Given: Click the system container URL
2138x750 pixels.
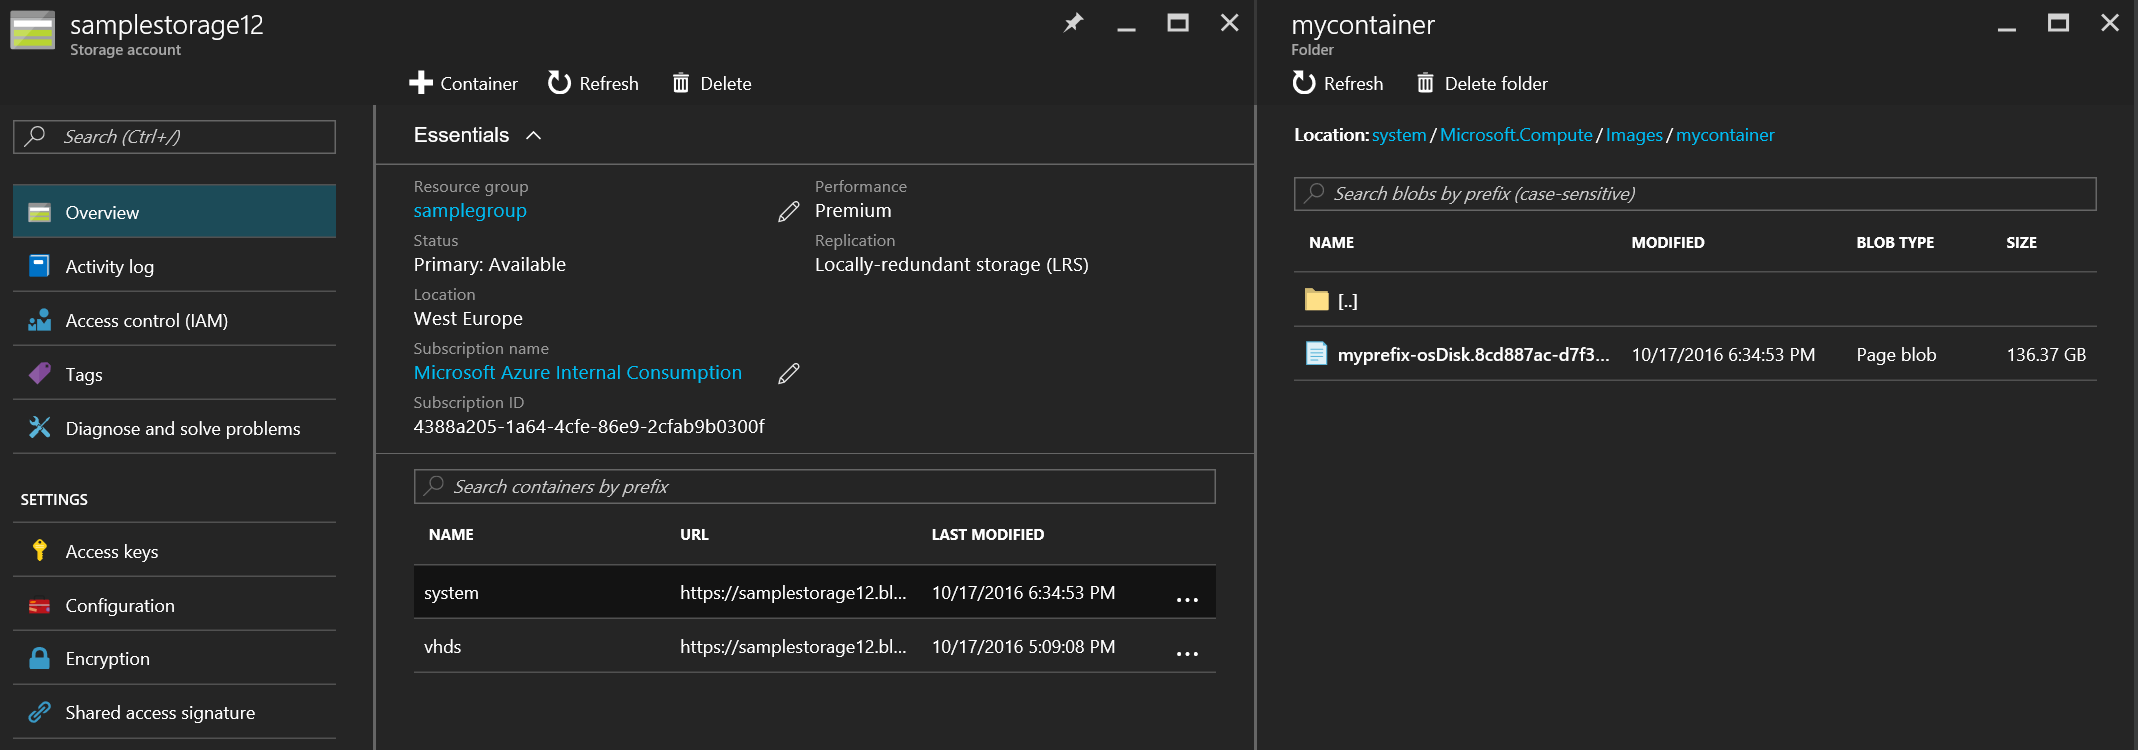Looking at the screenshot, I should click(793, 593).
